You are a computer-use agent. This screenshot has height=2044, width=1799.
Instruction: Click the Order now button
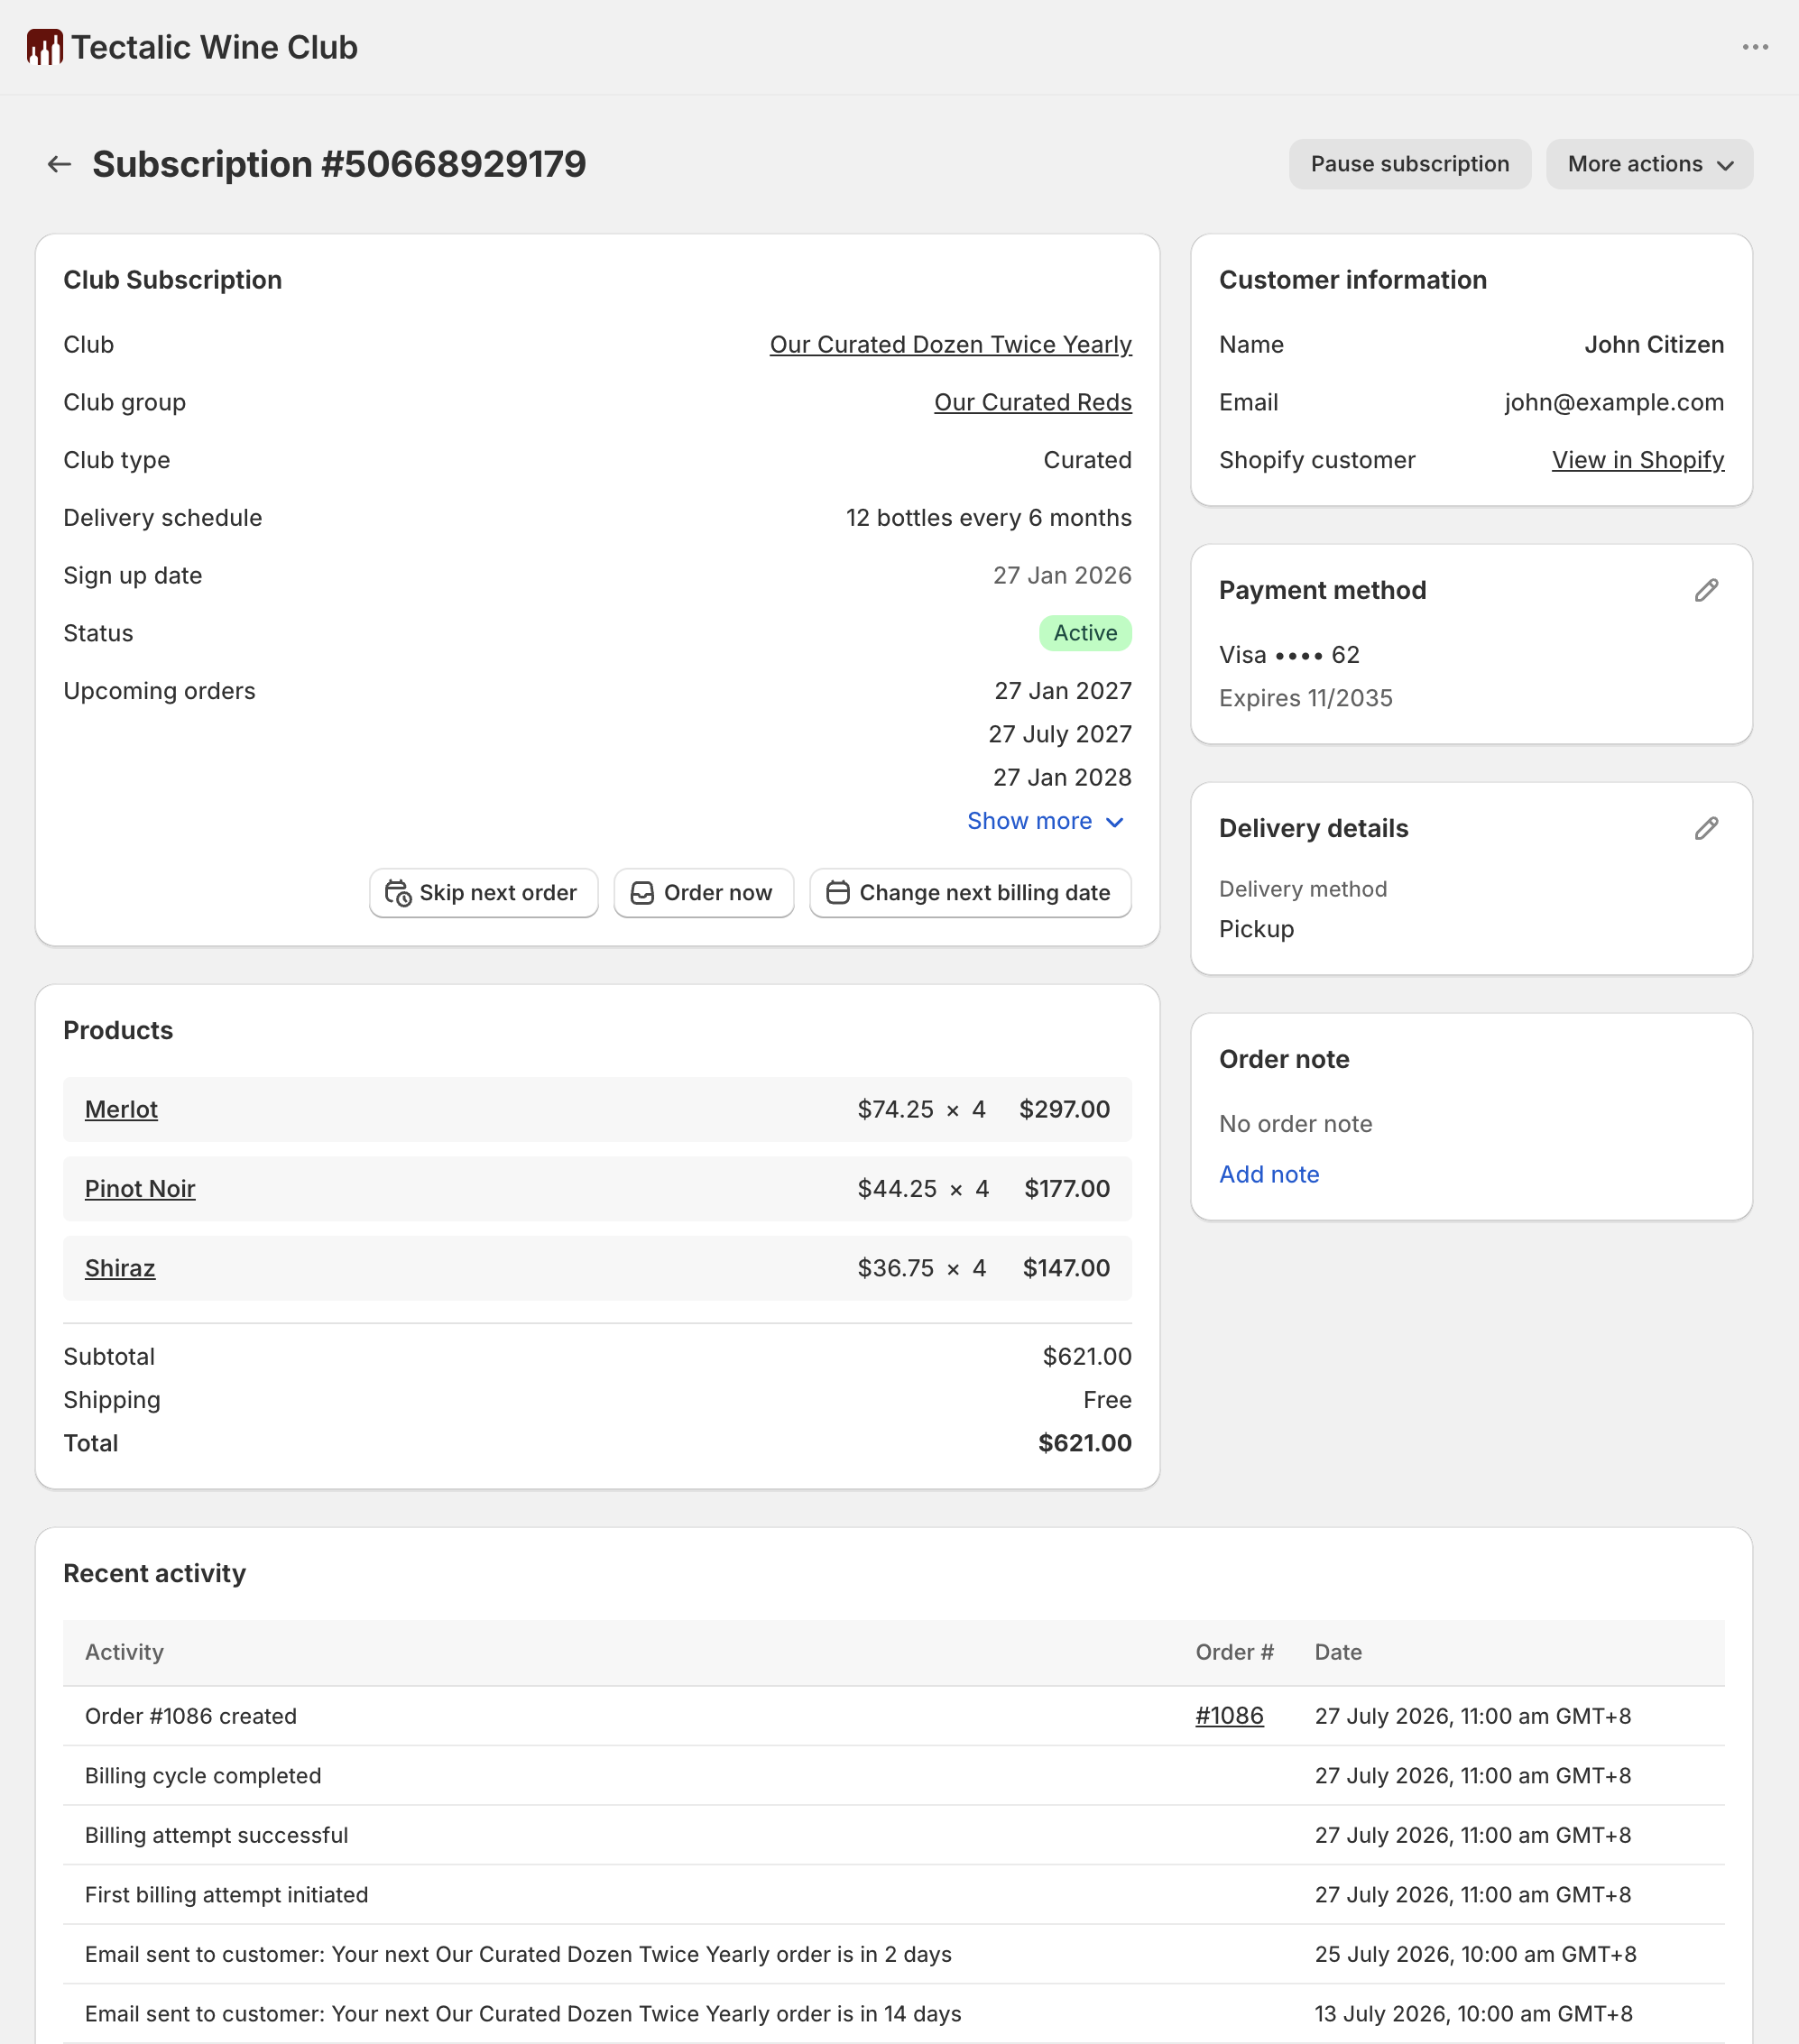703,892
